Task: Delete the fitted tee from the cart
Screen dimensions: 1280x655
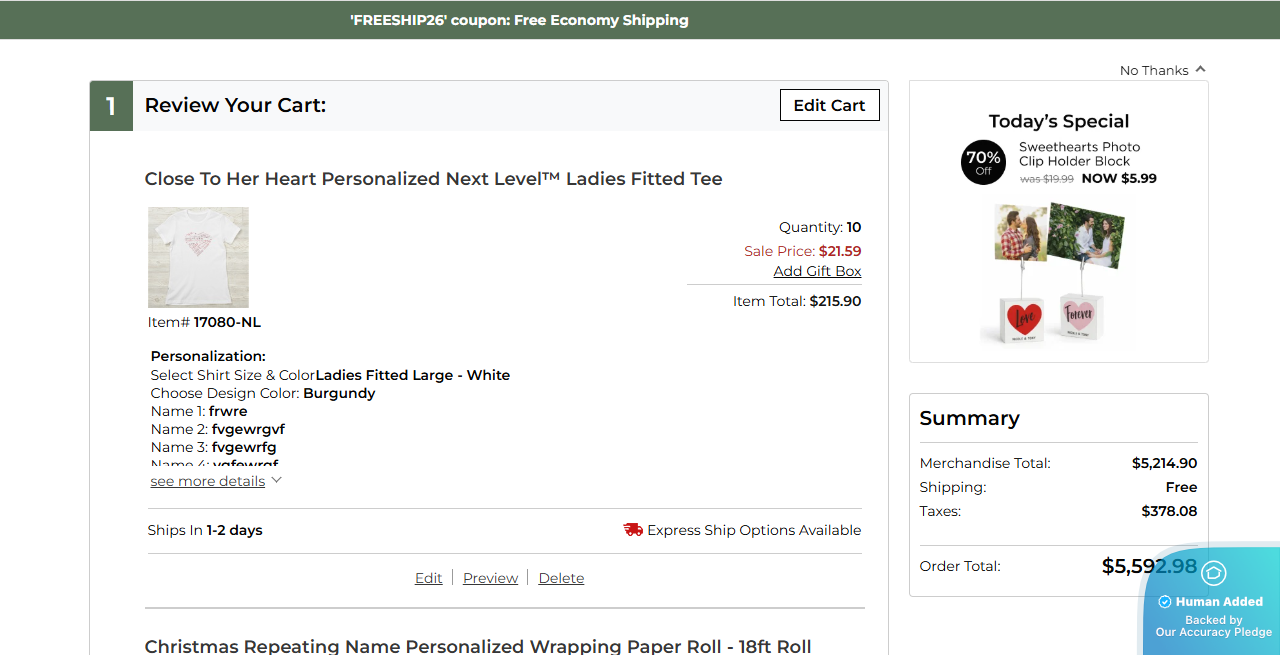Action: tap(561, 578)
